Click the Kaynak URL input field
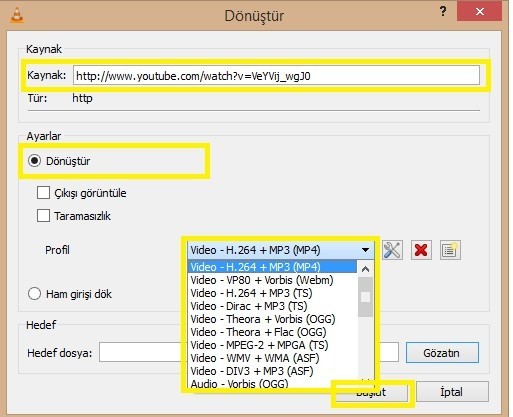The width and height of the screenshot is (513, 417). (276, 75)
